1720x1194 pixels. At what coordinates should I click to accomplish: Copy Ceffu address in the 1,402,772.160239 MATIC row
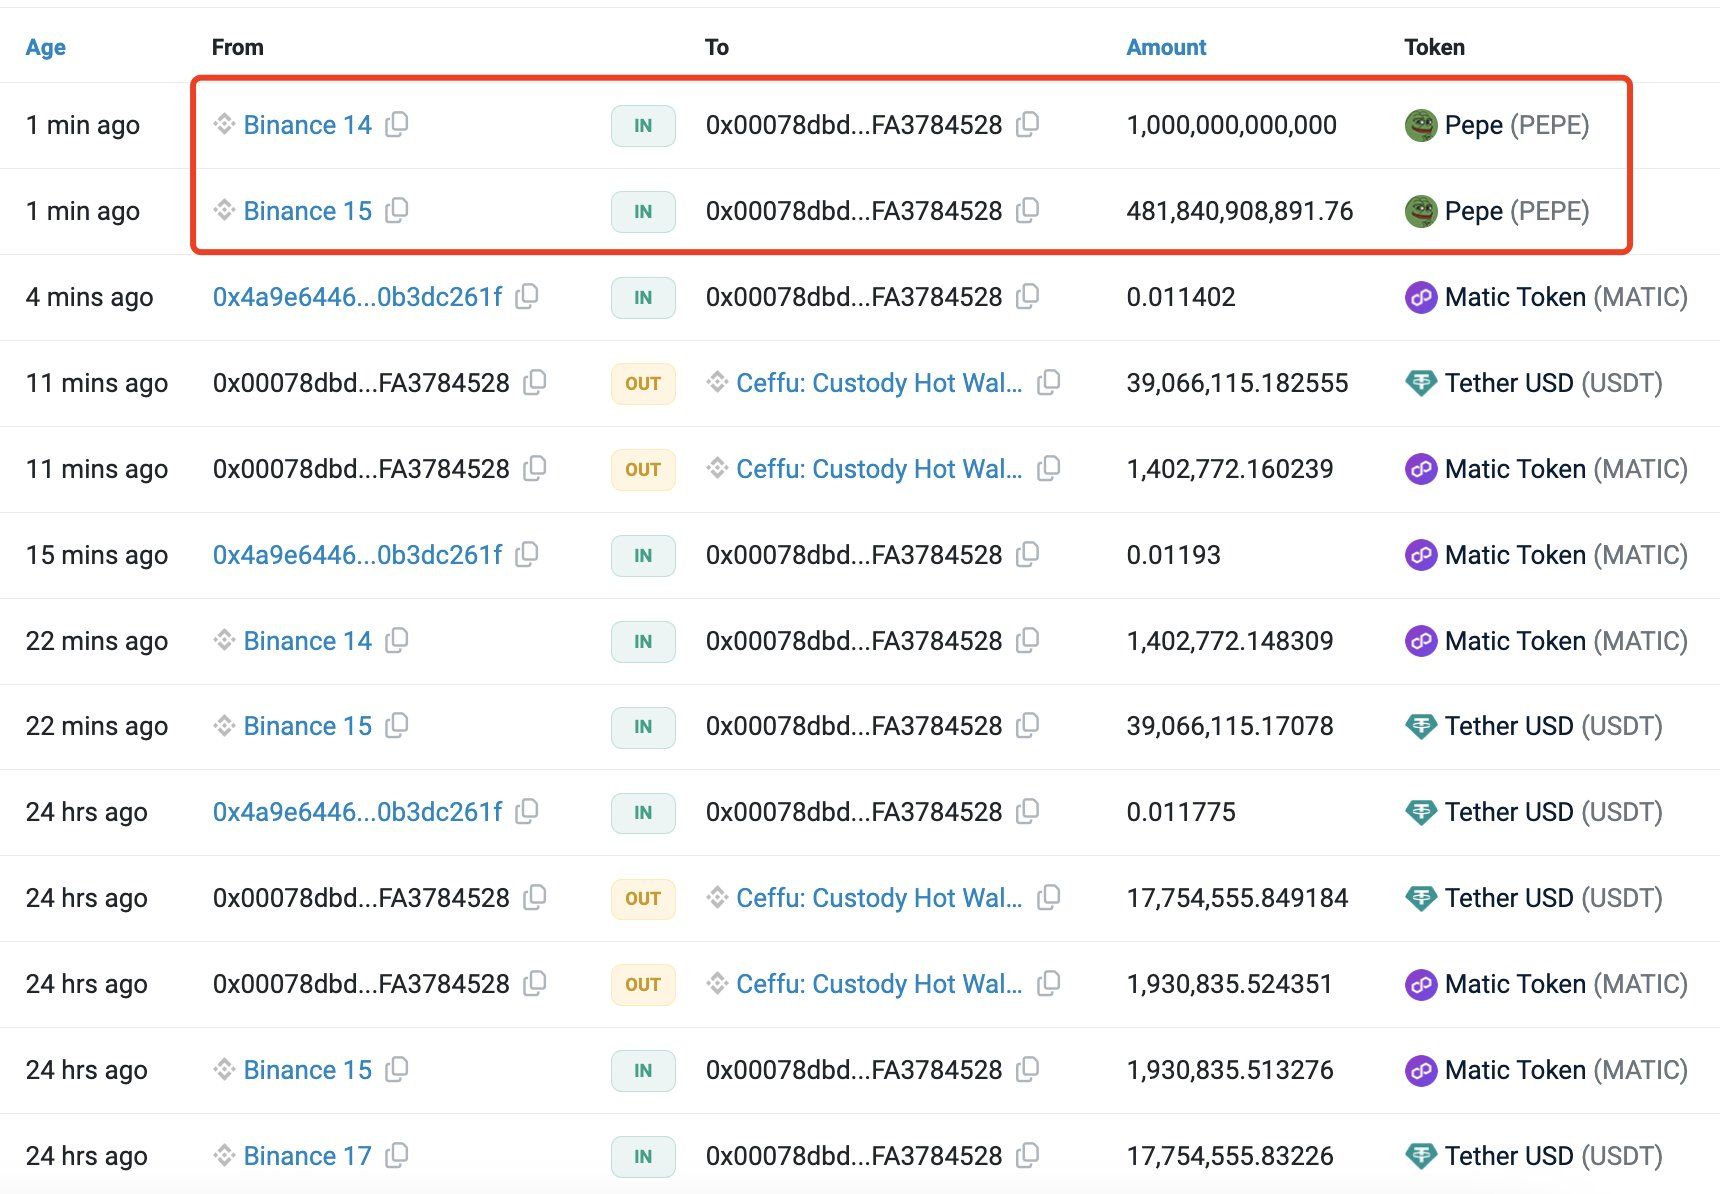1048,468
